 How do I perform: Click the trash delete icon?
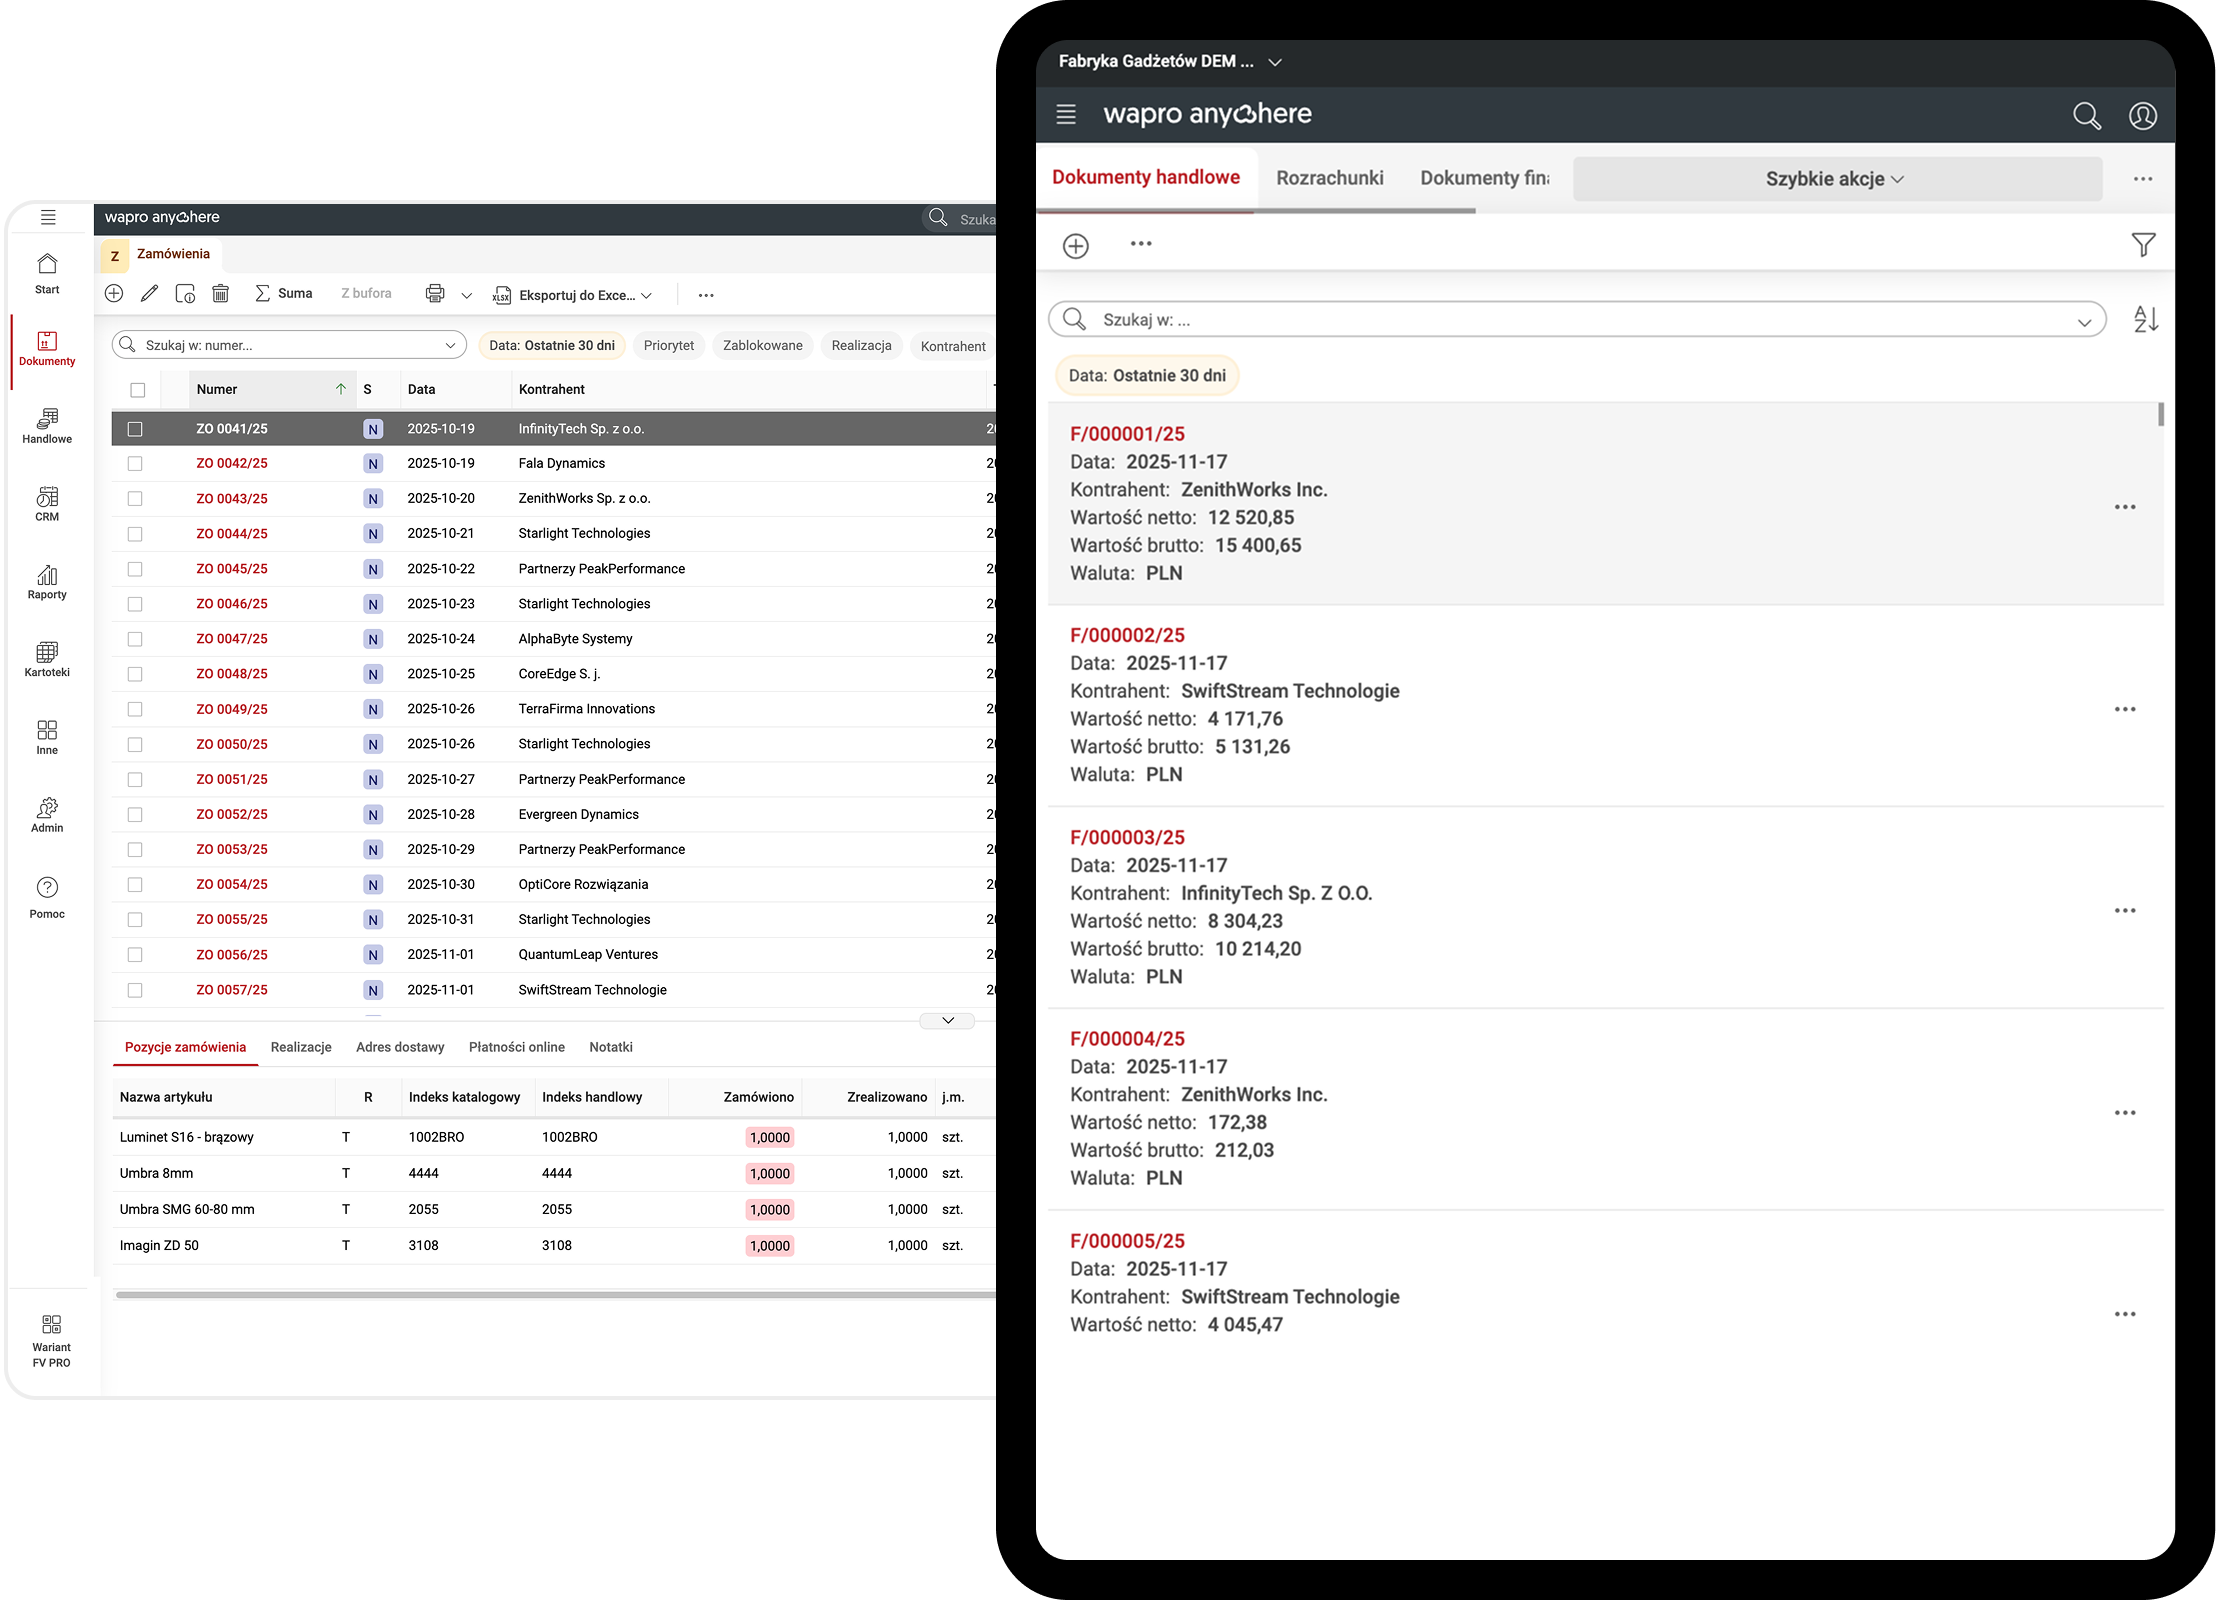pos(221,294)
